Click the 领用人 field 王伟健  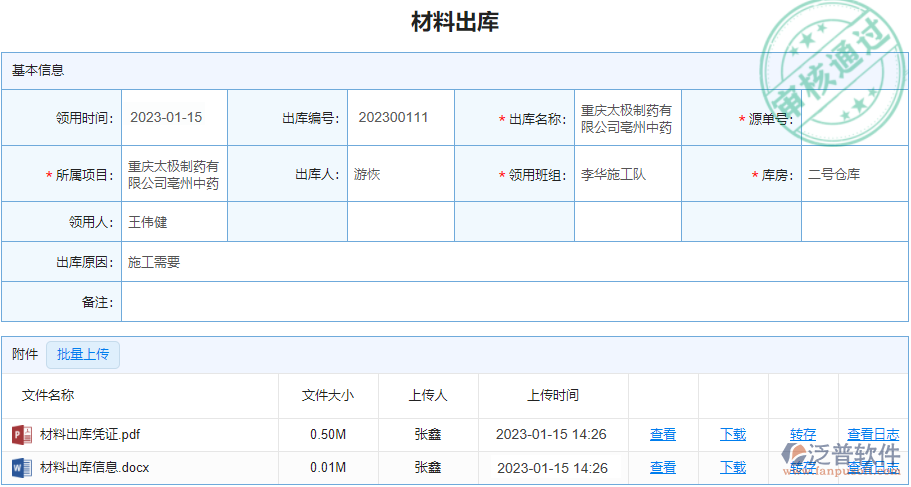tap(174, 222)
